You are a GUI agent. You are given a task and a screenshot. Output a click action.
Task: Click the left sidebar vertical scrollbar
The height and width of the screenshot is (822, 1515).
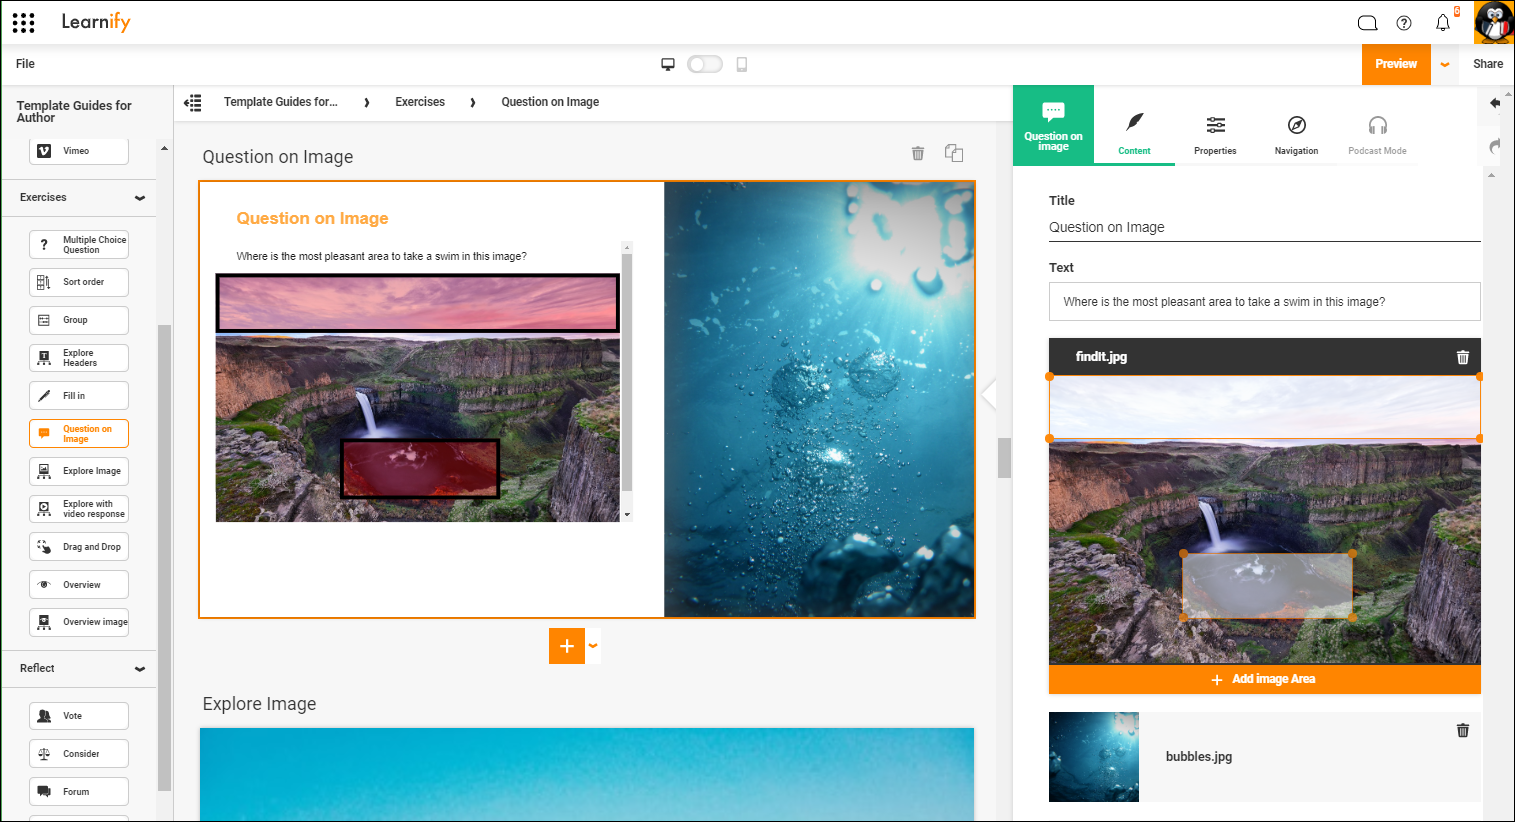coord(164,557)
